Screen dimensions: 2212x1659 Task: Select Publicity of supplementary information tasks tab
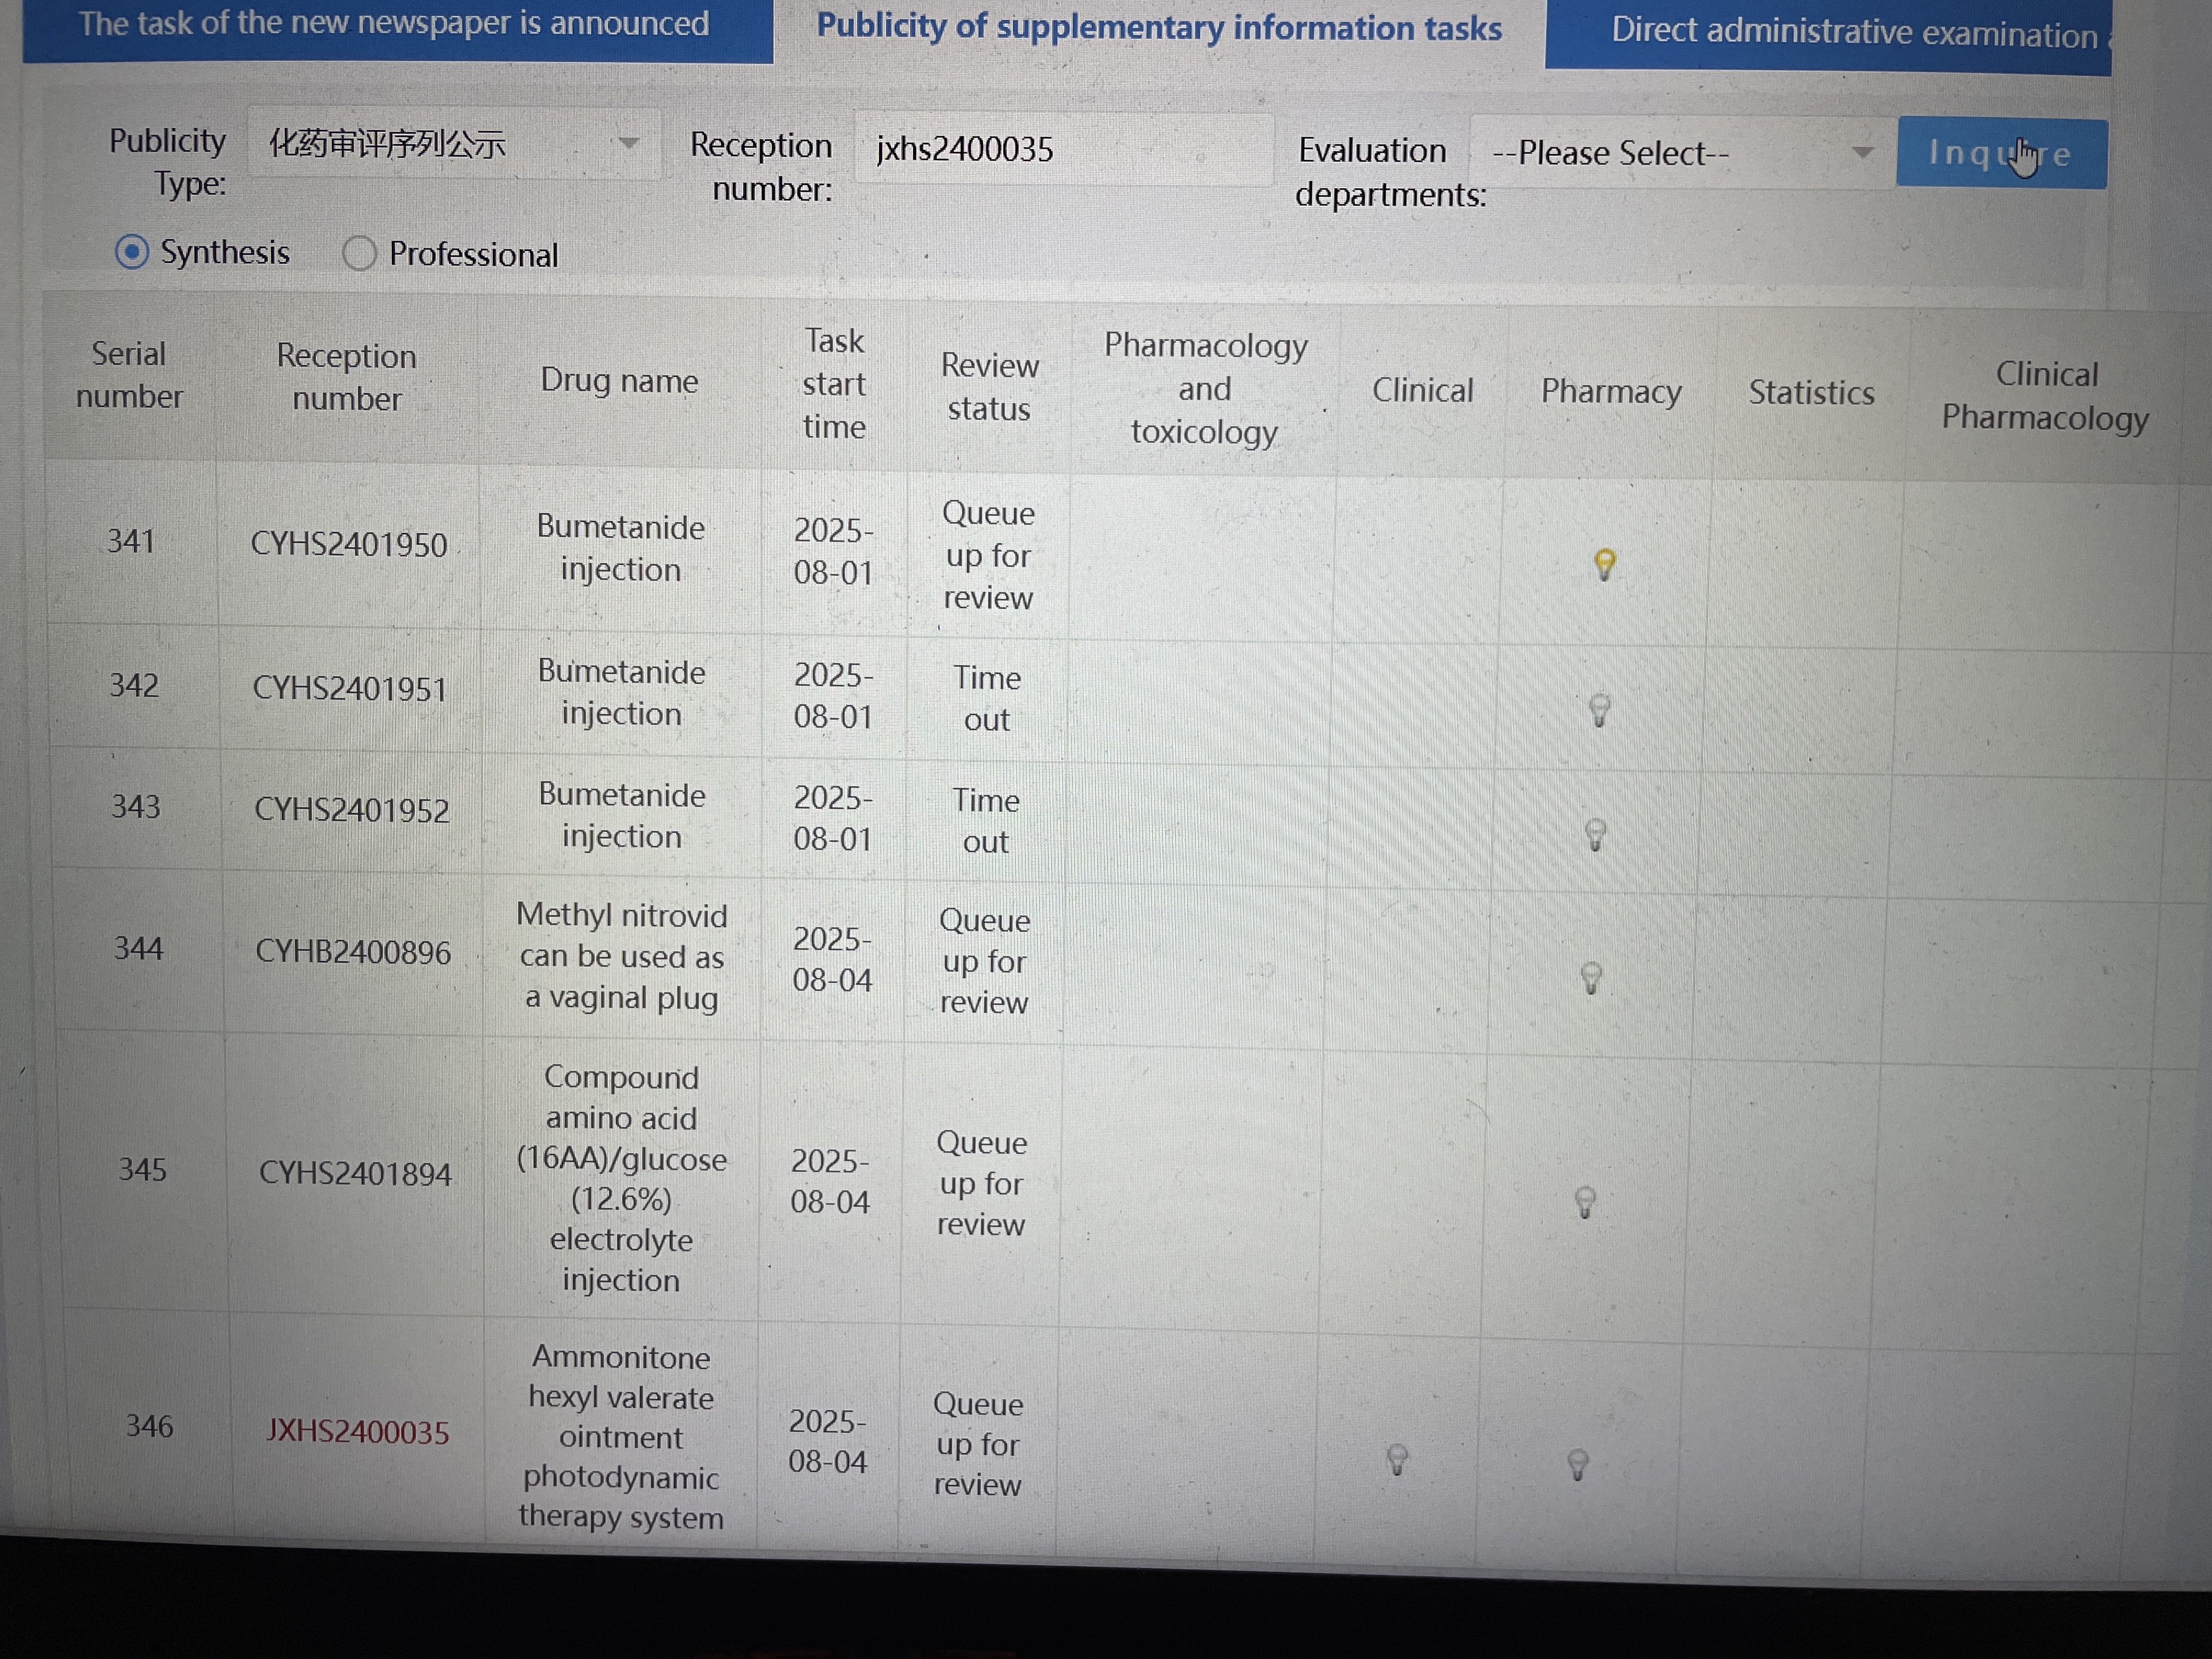[x=1158, y=28]
